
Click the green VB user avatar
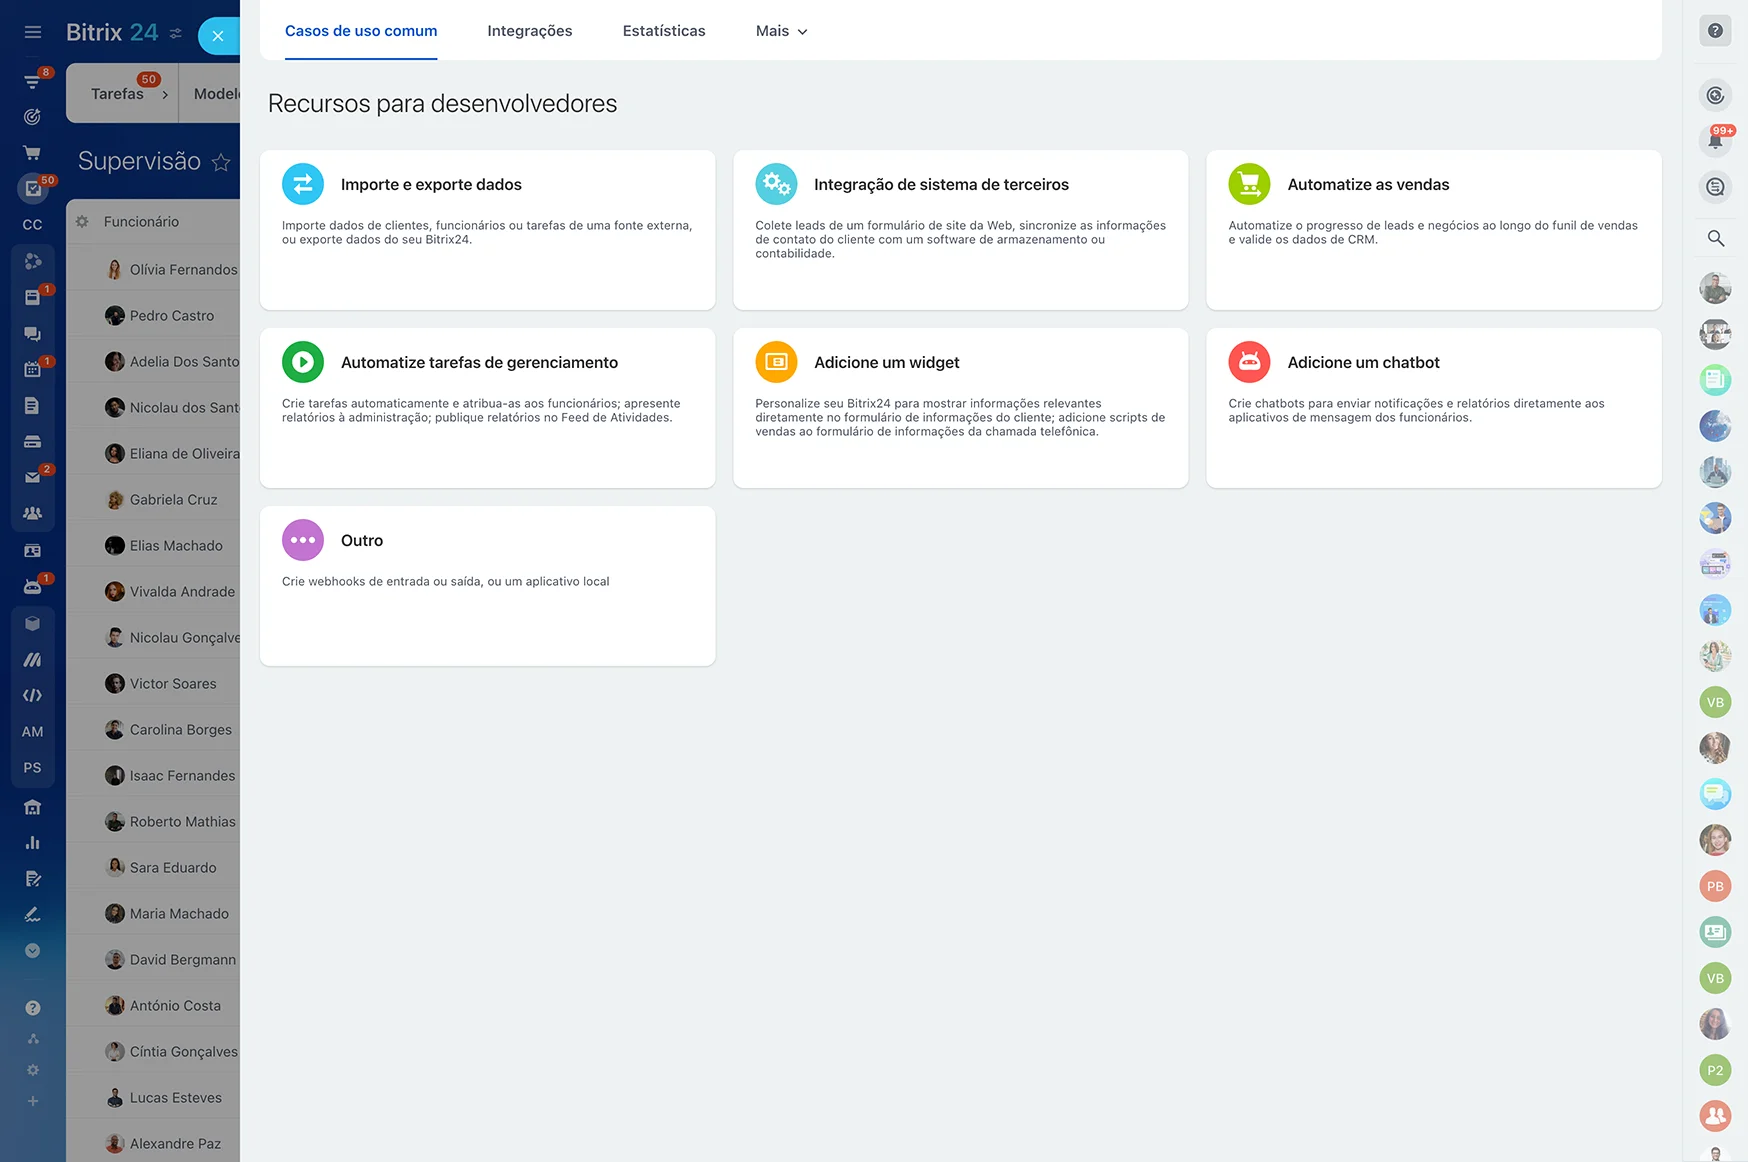1715,702
